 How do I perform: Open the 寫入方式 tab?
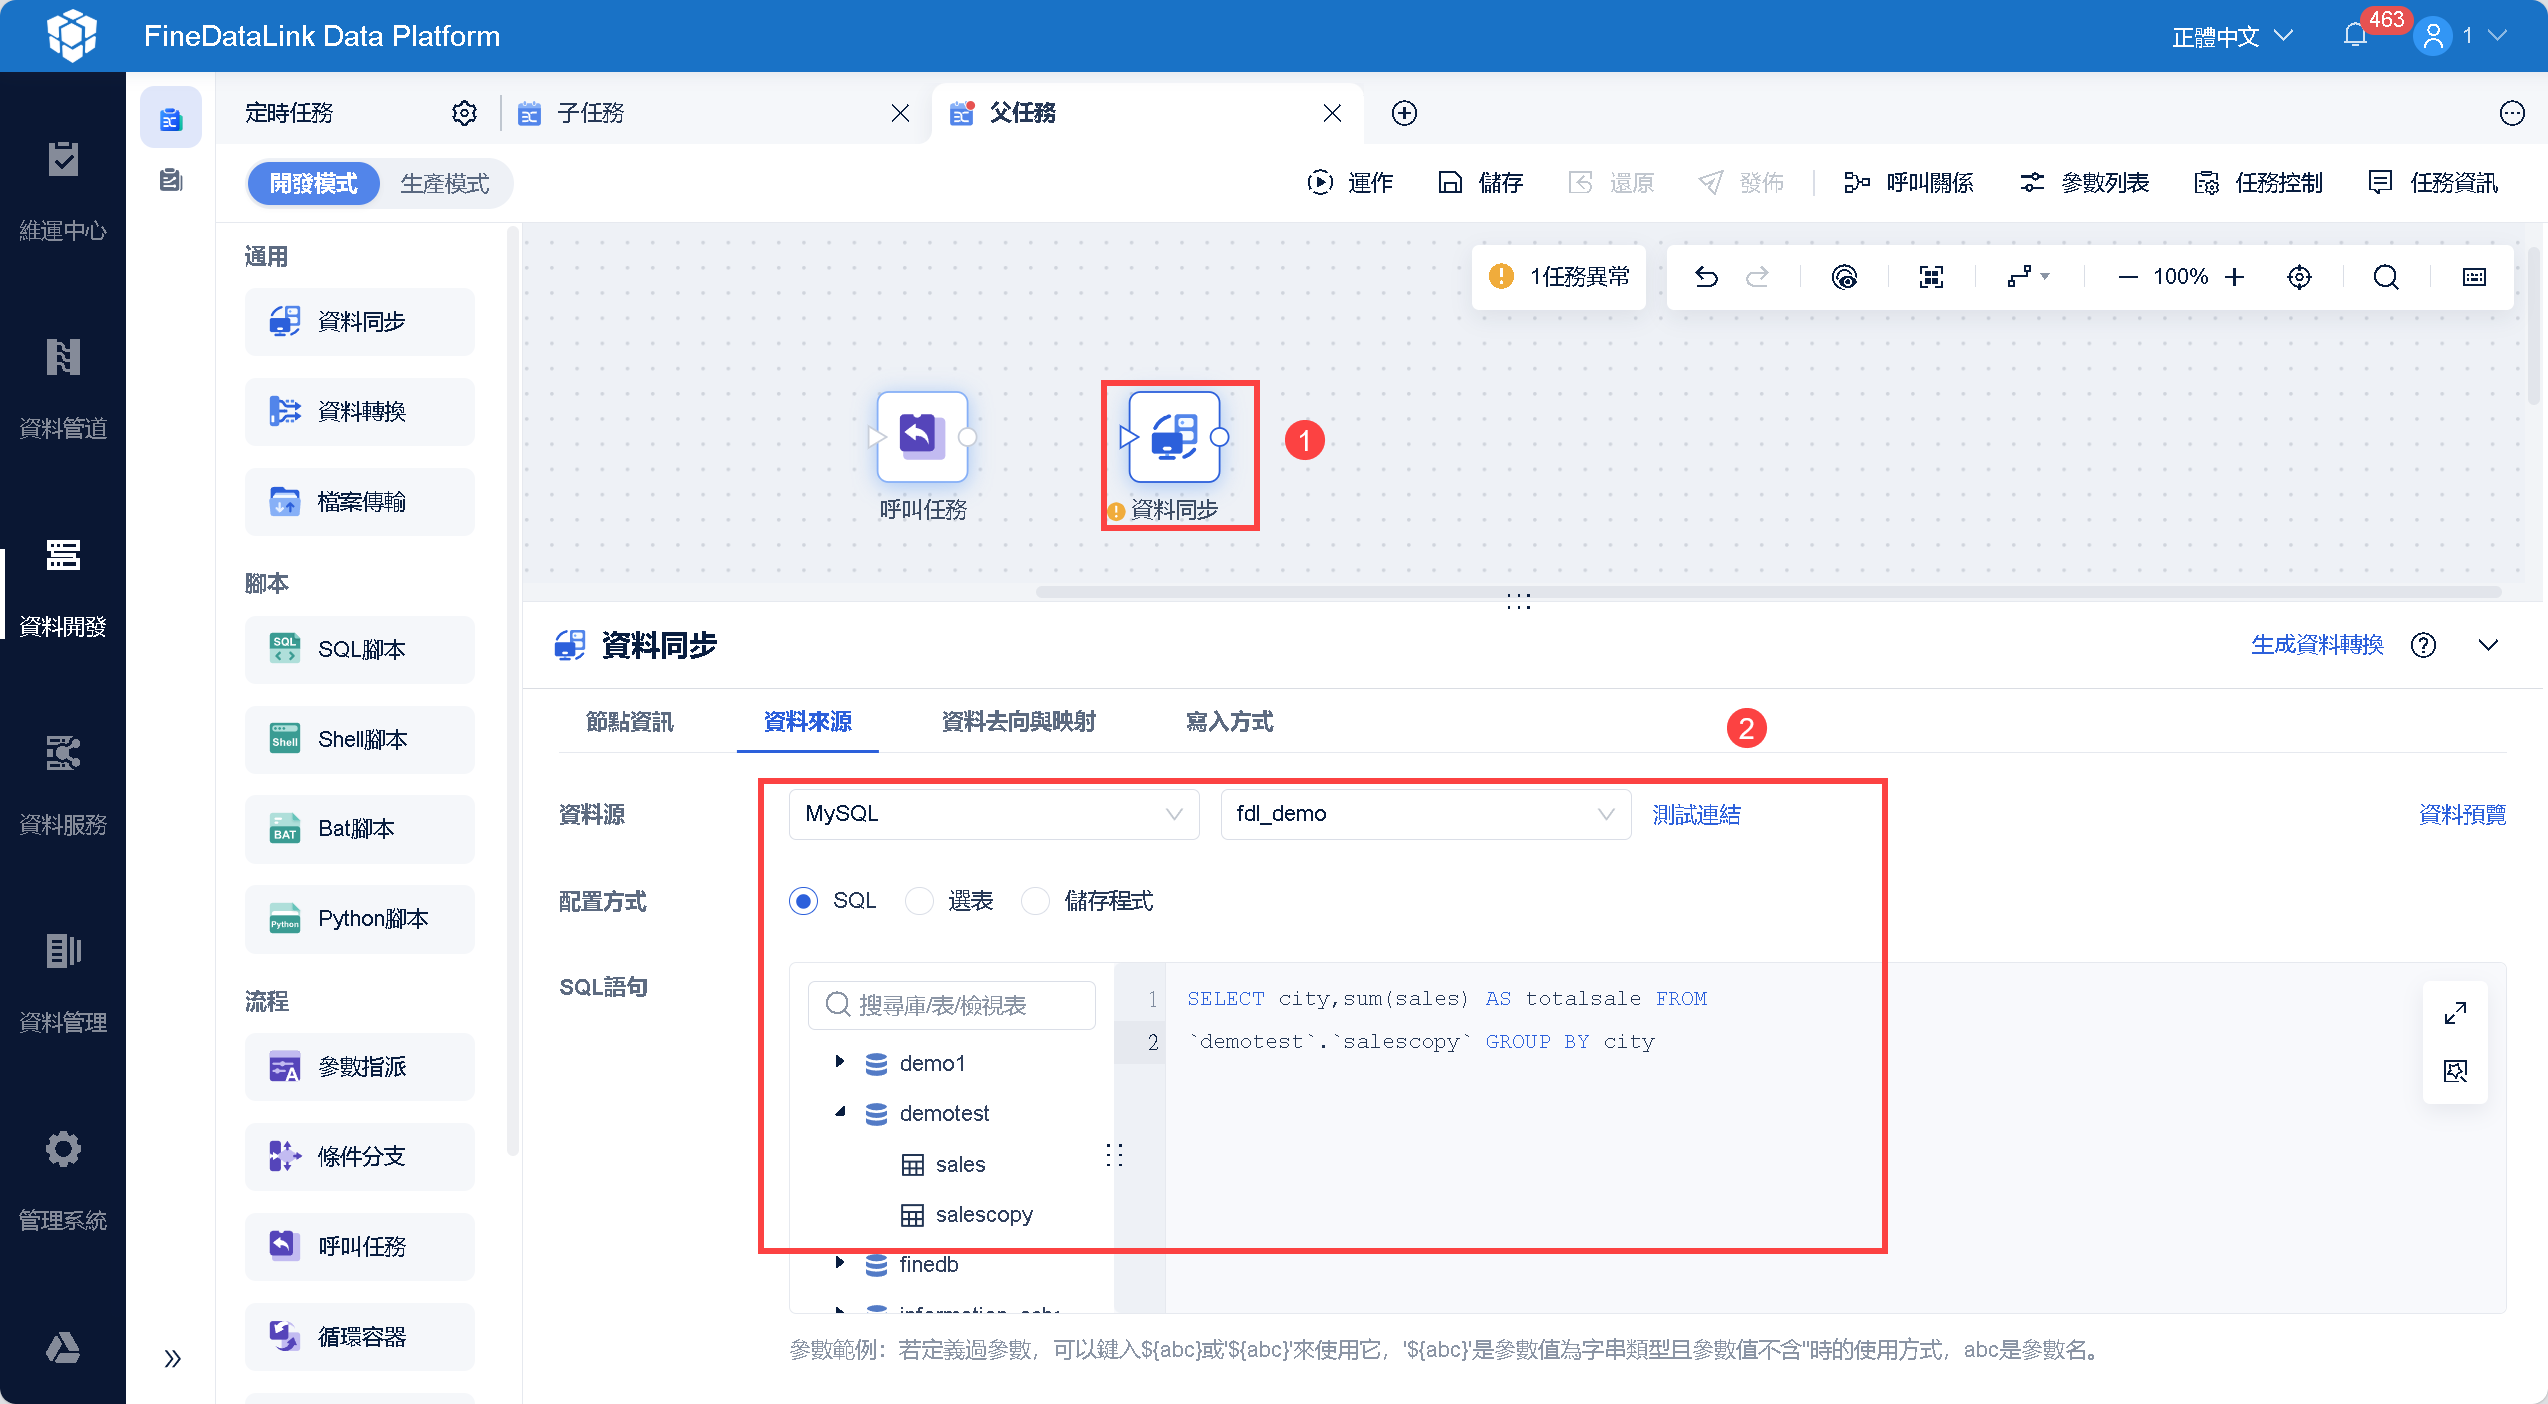(x=1229, y=721)
